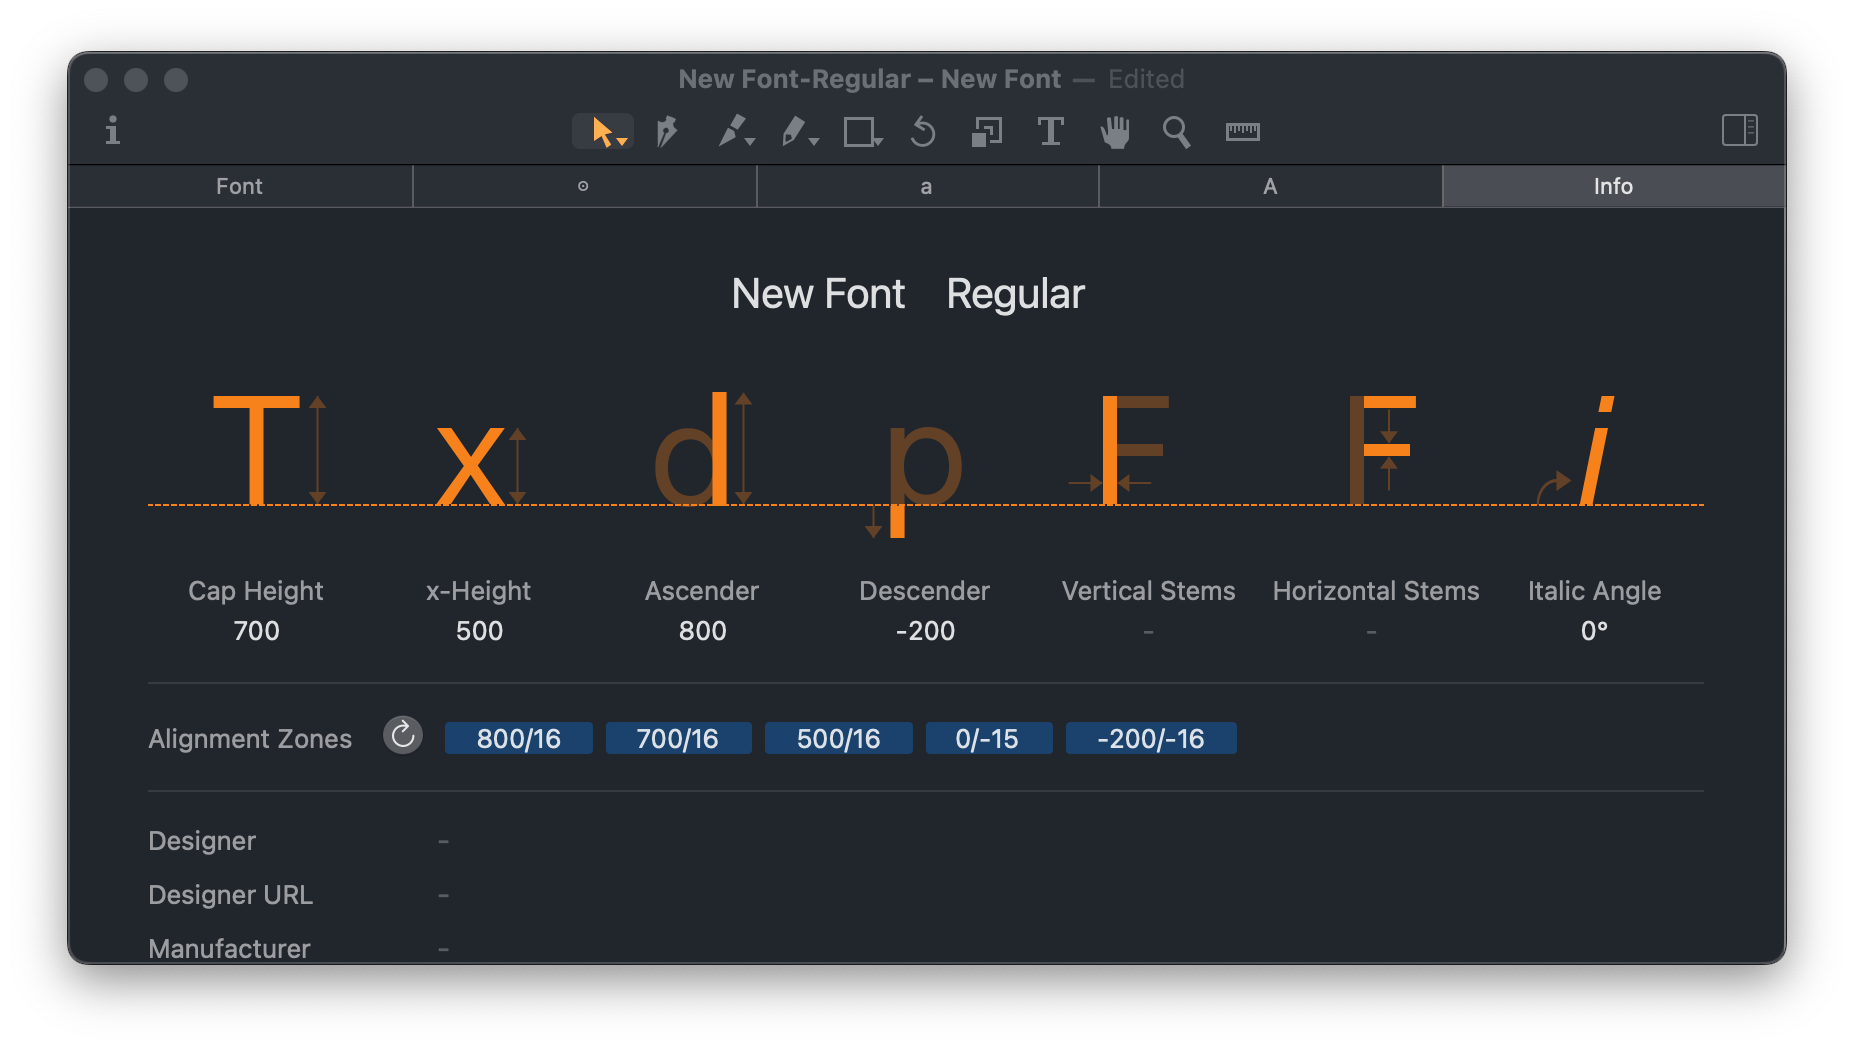
Task: Open the uppercase A tab
Action: pos(1270,186)
